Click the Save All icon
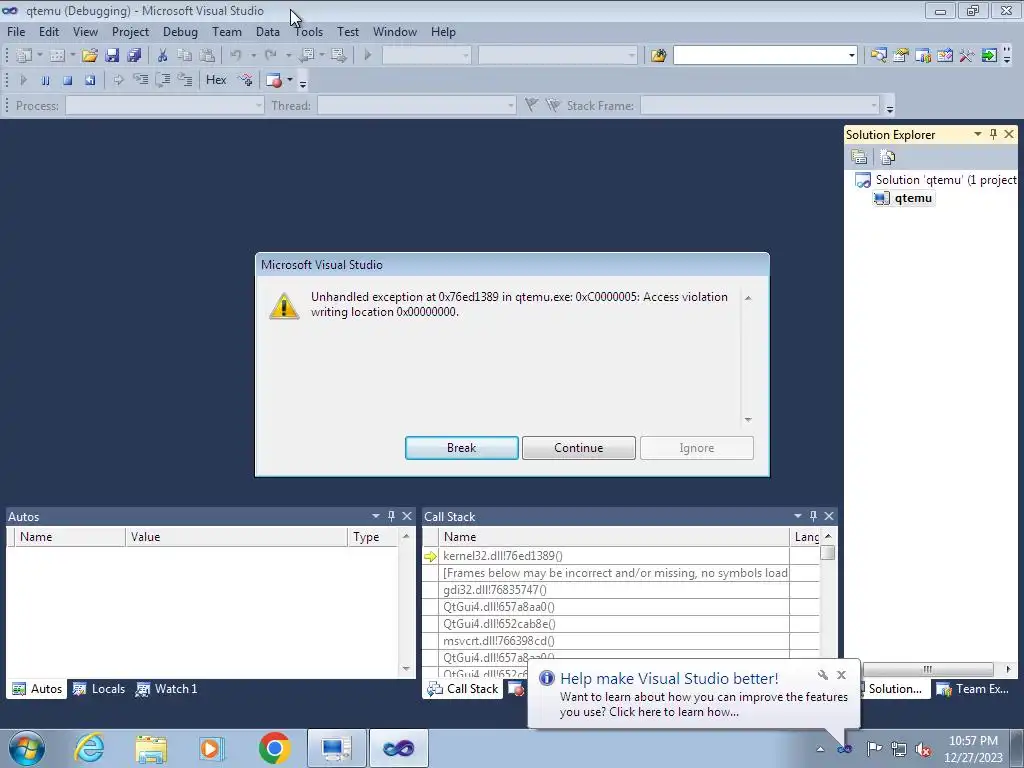 pos(135,56)
